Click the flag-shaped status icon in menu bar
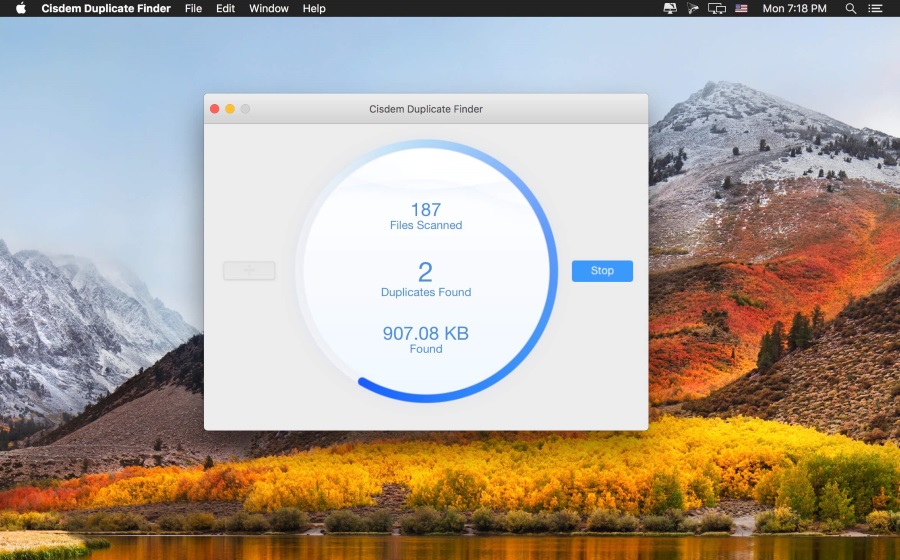 pos(693,8)
